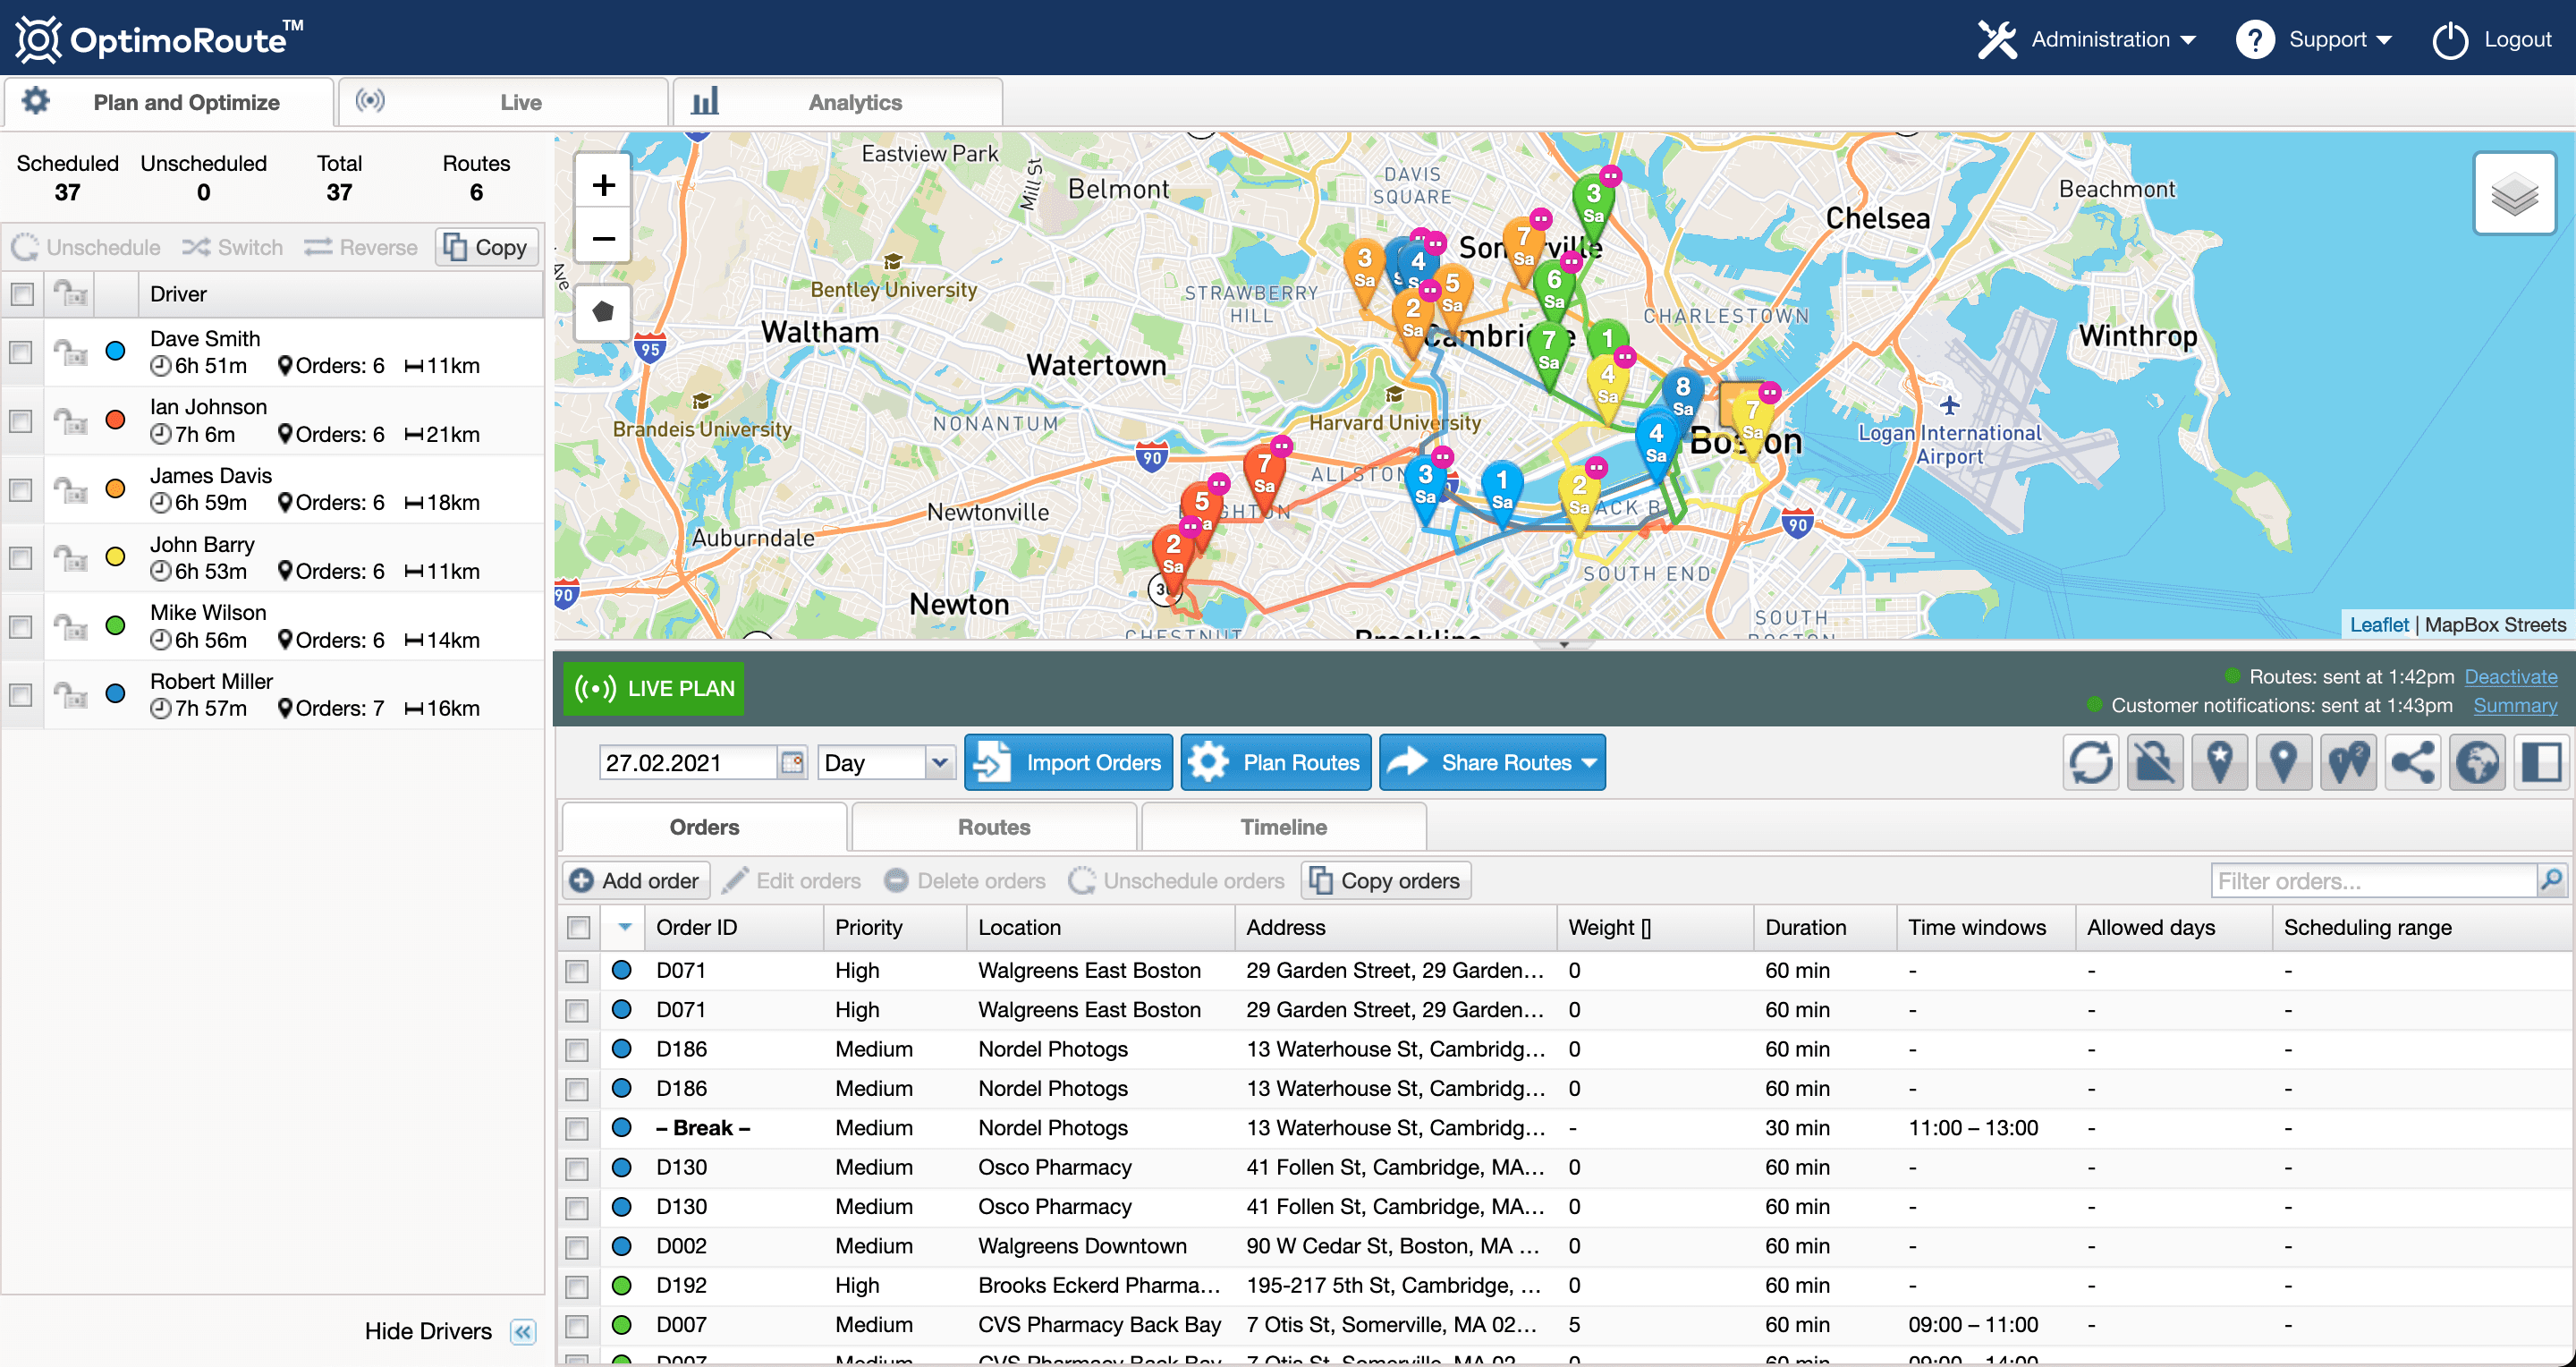Collapse drivers panel with double-chevron icon
Image resolution: width=2576 pixels, height=1367 pixels.
[x=522, y=1331]
